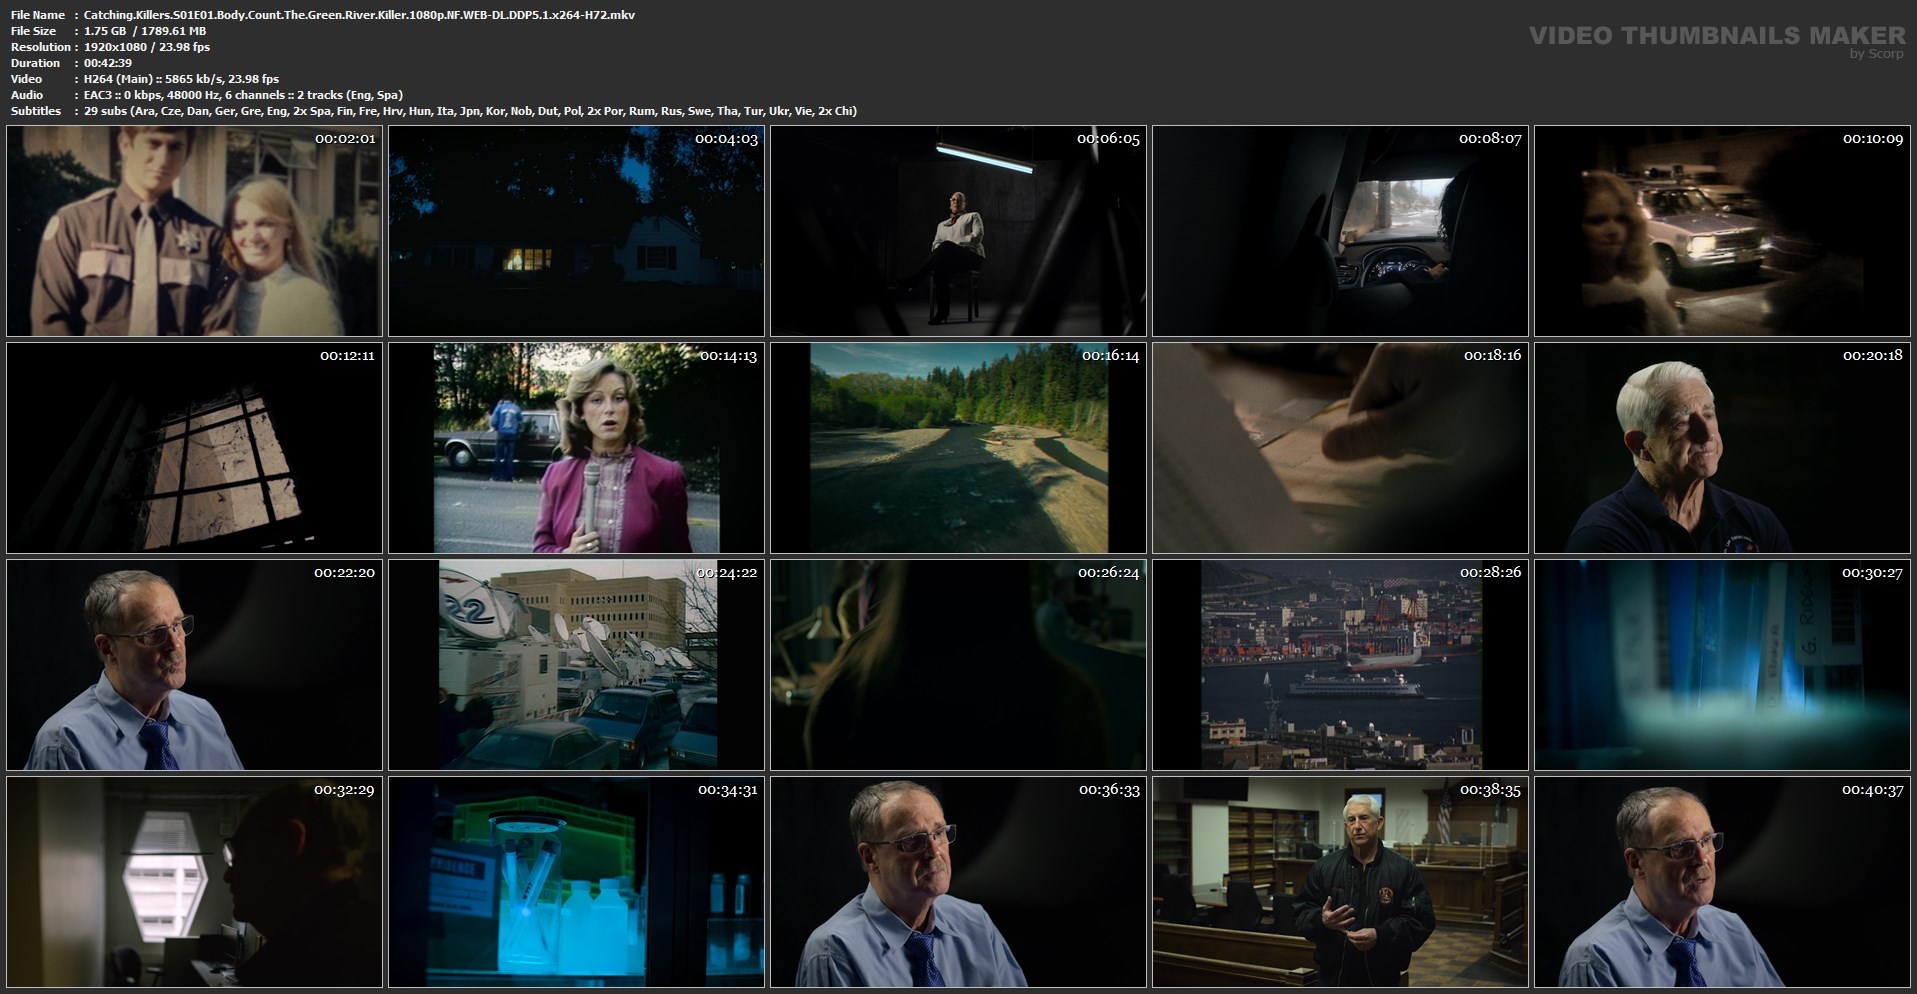Screen dimensions: 1917x994
Task: Select the thumbnail at 00:06:05
Action: (x=958, y=231)
